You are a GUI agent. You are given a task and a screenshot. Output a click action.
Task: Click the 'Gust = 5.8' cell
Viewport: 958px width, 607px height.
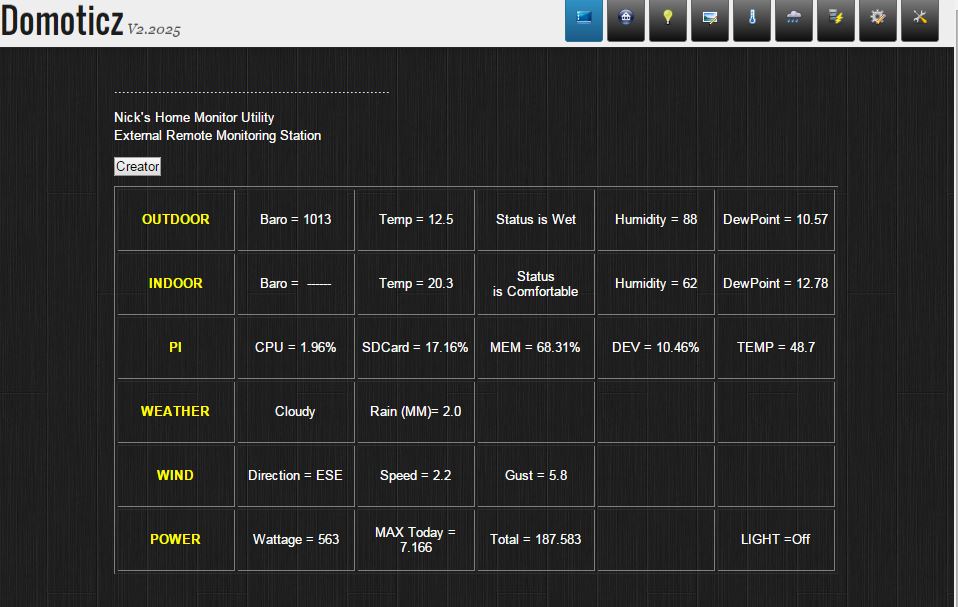(x=536, y=476)
